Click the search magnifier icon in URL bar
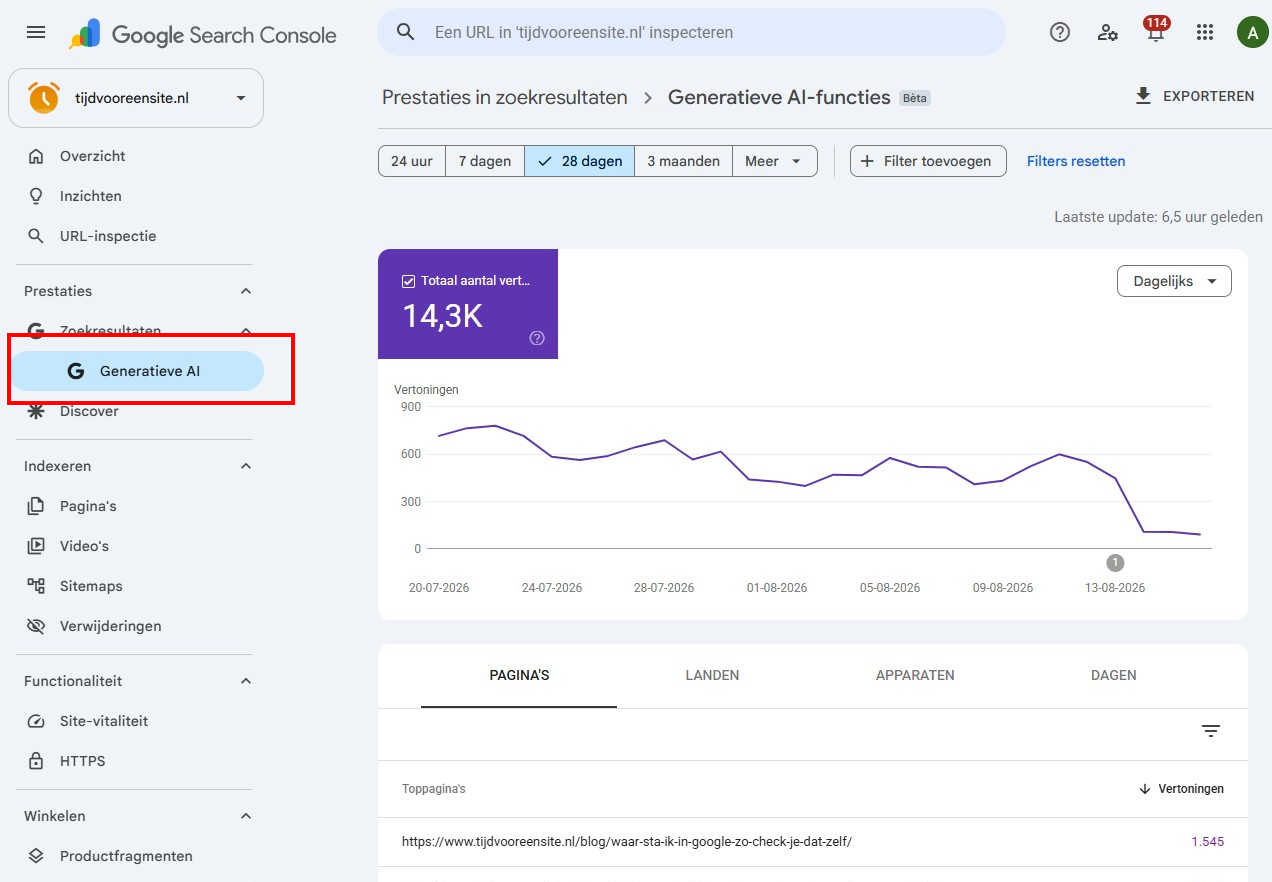 coord(405,32)
